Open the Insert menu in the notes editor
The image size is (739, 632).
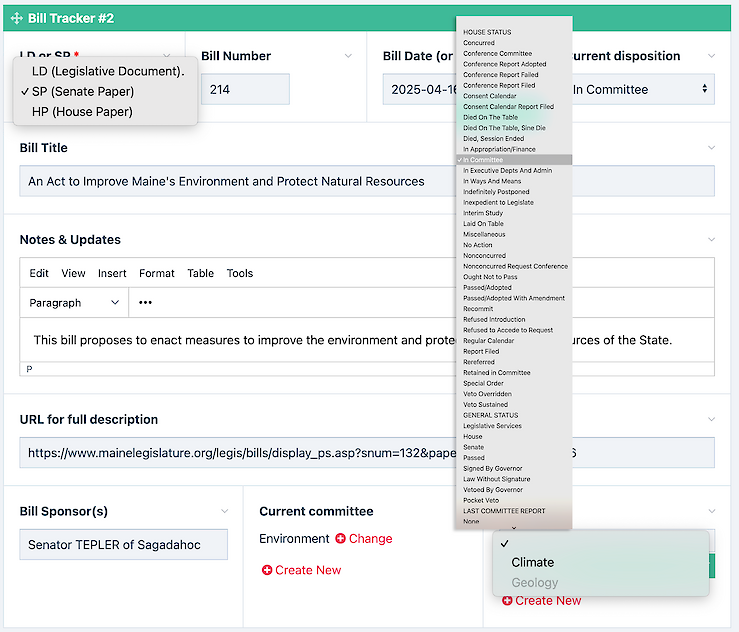pyautogui.click(x=112, y=273)
